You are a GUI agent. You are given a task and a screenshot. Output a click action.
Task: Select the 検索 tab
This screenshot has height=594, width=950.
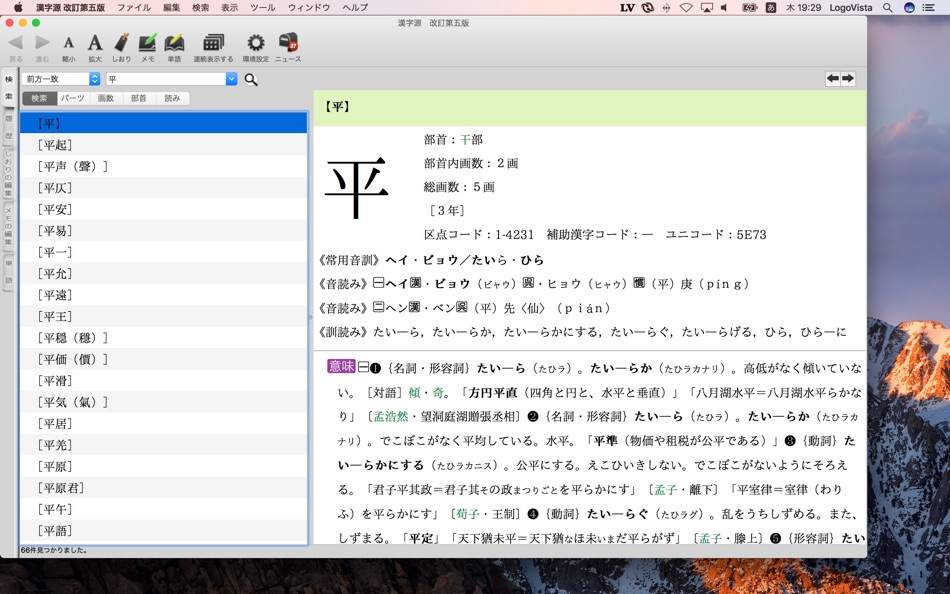39,98
